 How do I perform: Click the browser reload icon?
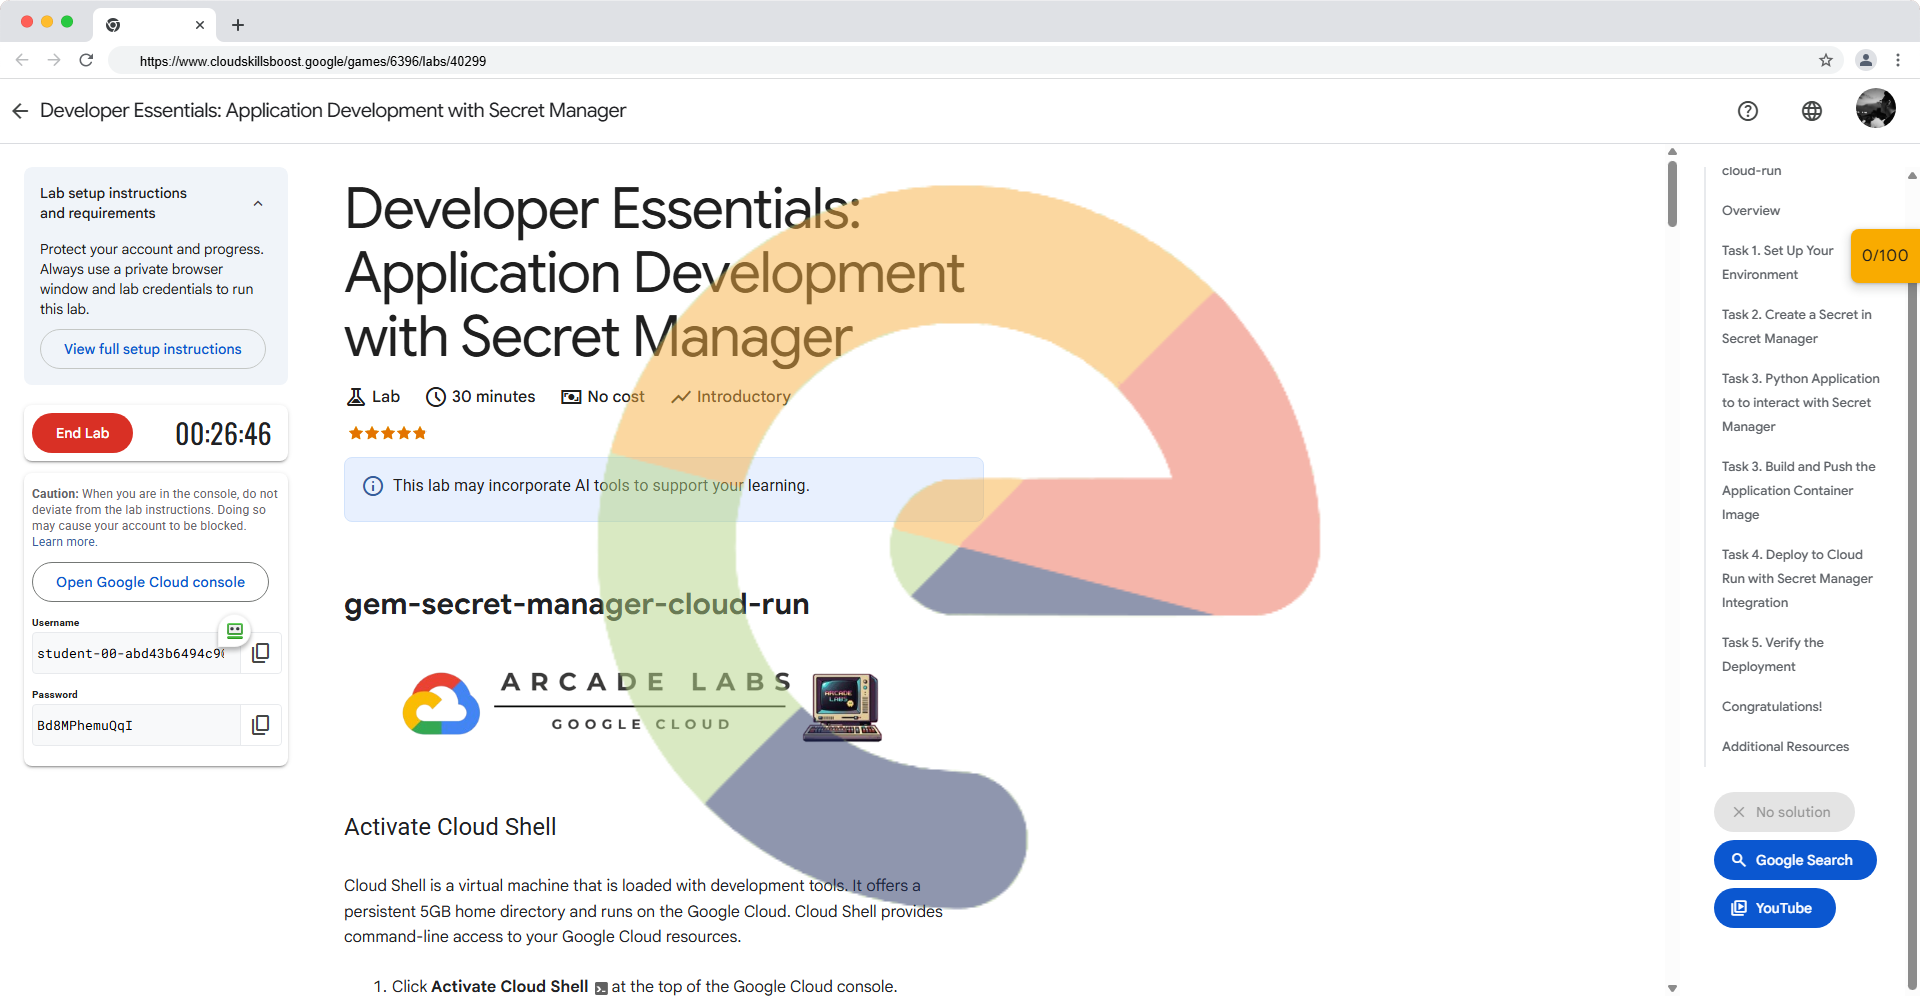coord(86,60)
